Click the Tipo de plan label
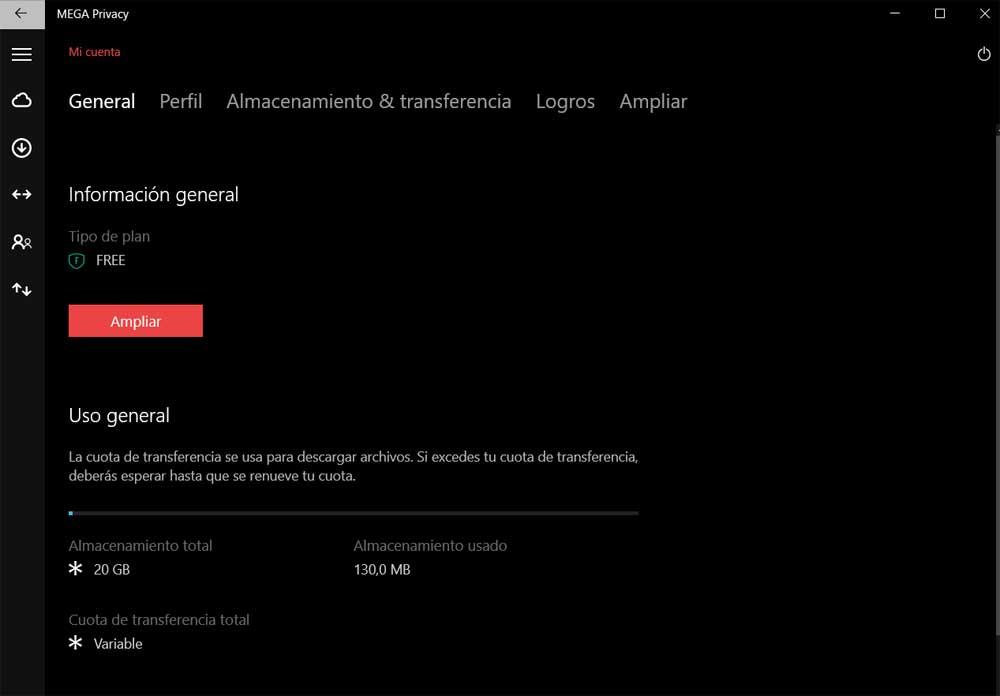Viewport: 1000px width, 696px height. point(109,237)
